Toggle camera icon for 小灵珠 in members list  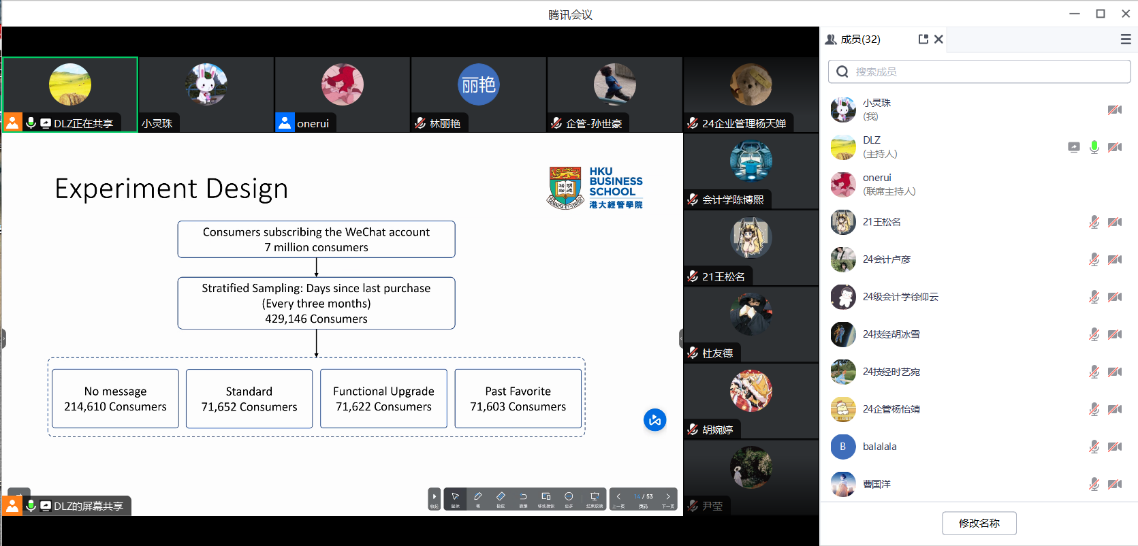[x=1114, y=109]
